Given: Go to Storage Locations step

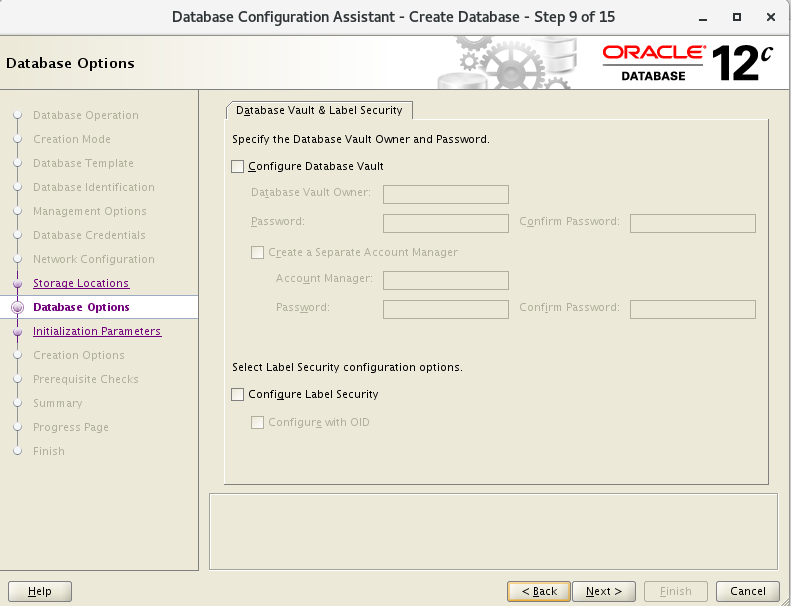Looking at the screenshot, I should (81, 284).
